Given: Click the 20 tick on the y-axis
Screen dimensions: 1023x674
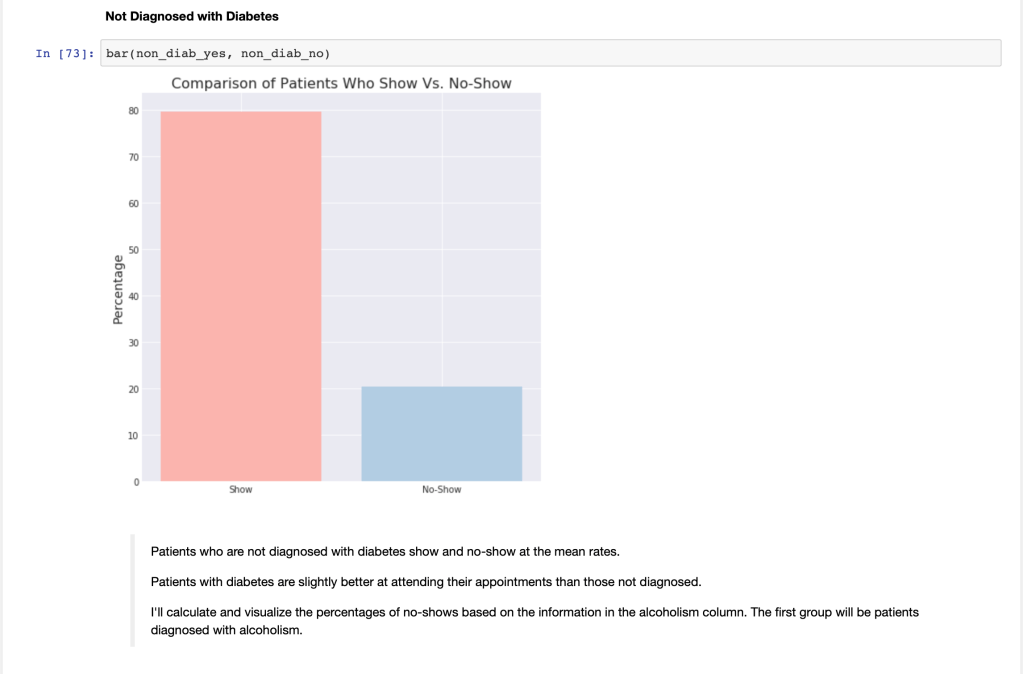Looking at the screenshot, I should pos(133,389).
